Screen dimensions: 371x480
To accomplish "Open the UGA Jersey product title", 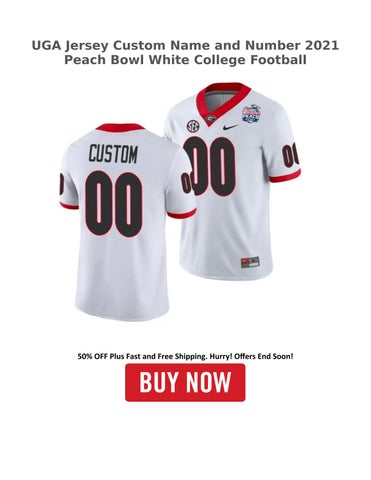I will [x=185, y=53].
